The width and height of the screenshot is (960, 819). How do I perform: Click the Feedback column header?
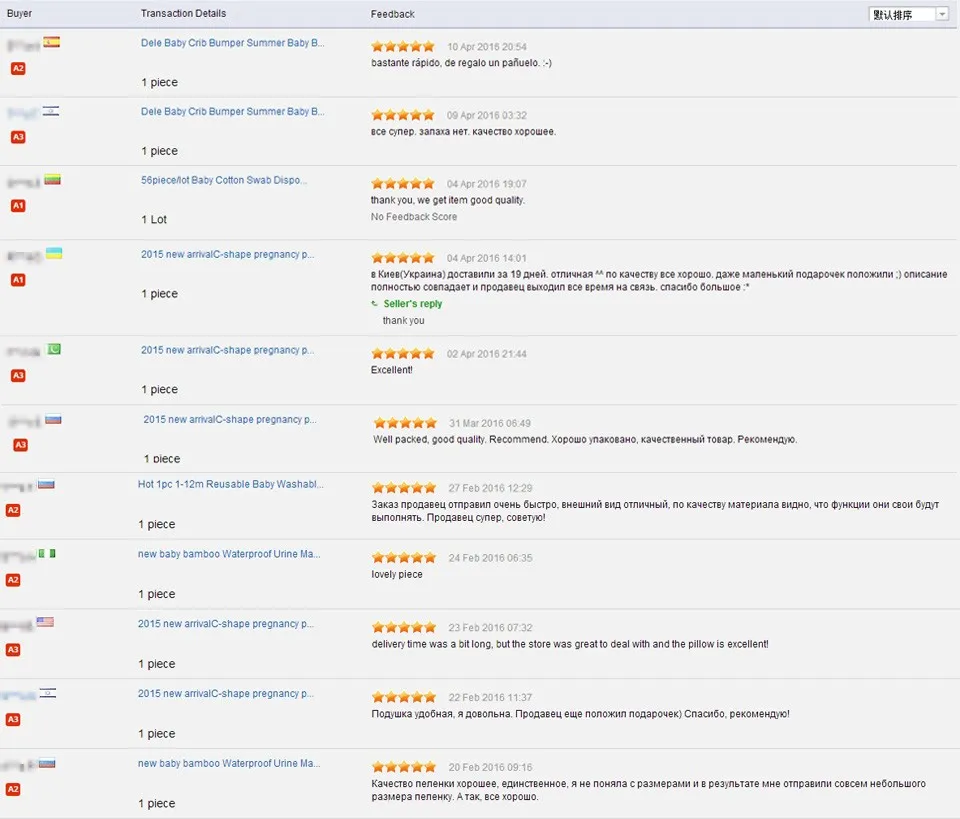392,14
